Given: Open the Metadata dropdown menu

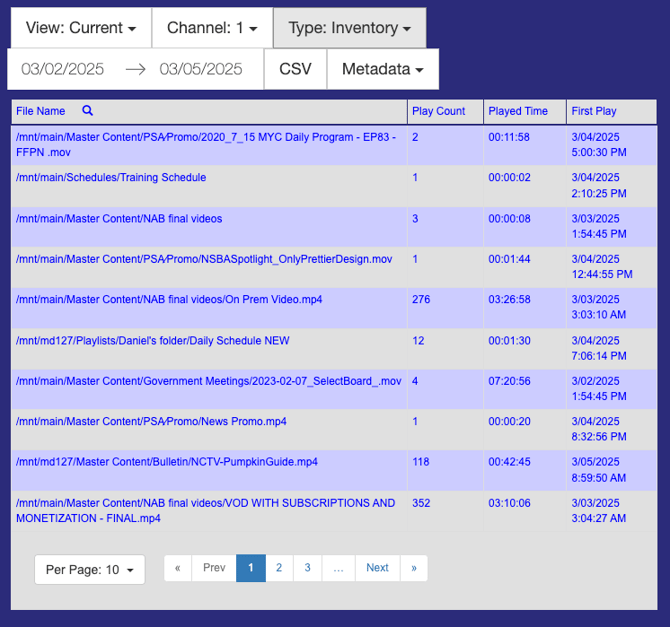Looking at the screenshot, I should 382,69.
